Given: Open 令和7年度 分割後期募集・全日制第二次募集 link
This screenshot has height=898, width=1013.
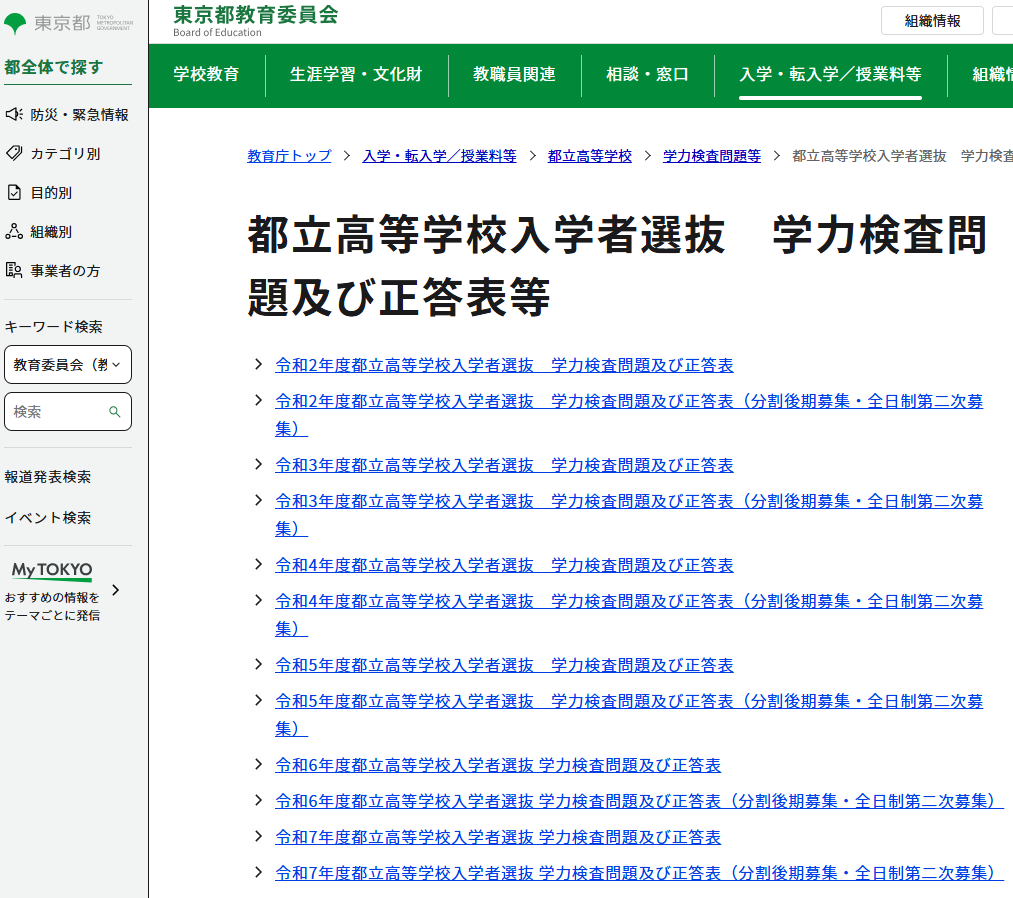Looking at the screenshot, I should coord(639,873).
